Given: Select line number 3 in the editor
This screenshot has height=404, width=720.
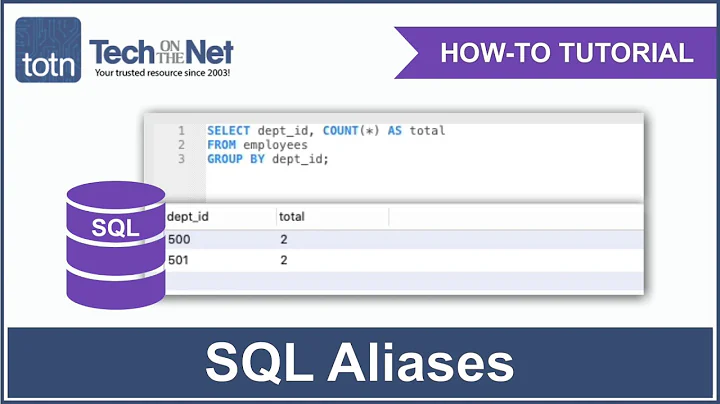Looking at the screenshot, I should (x=181, y=159).
